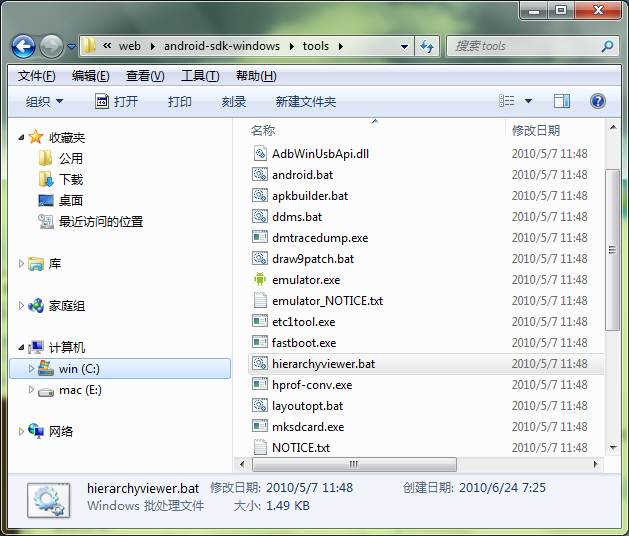Open the 工具(T) menu
The height and width of the screenshot is (536, 629).
coord(200,76)
